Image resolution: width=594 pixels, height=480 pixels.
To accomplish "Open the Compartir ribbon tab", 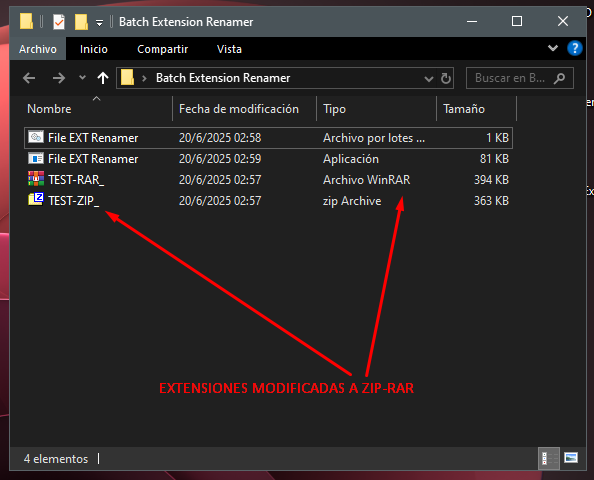I will pos(163,49).
